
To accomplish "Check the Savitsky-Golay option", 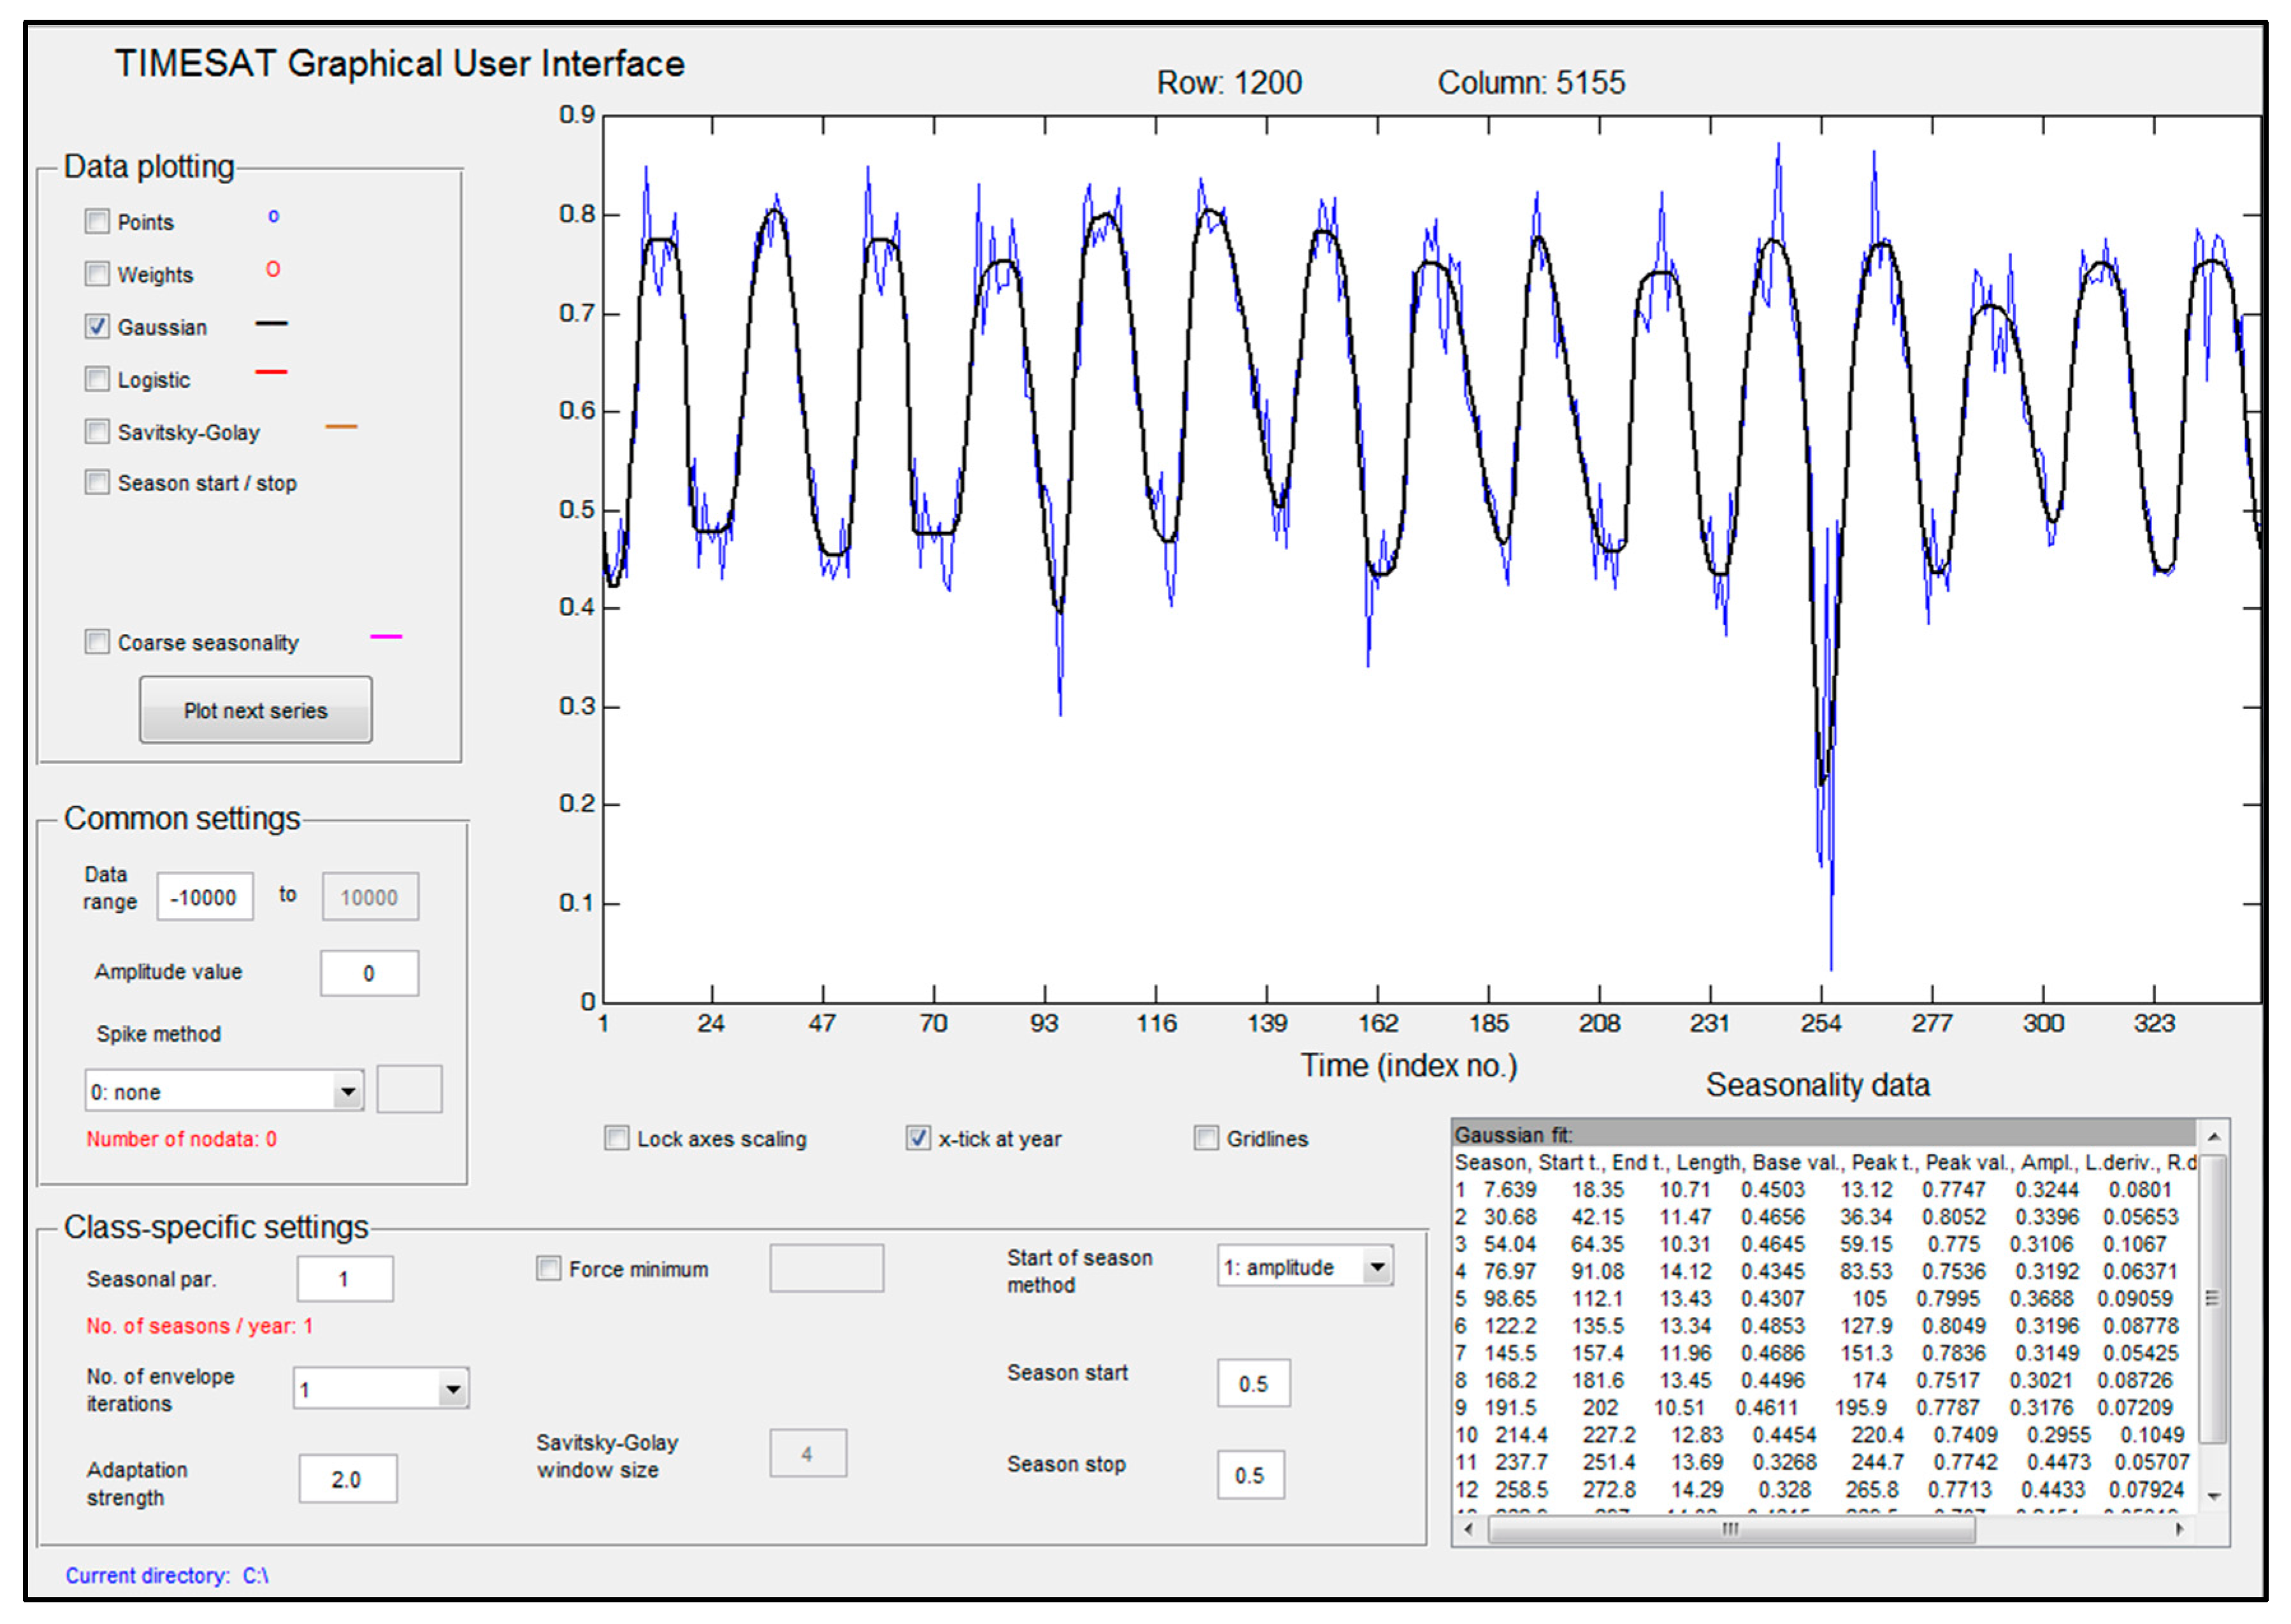I will 97,431.
